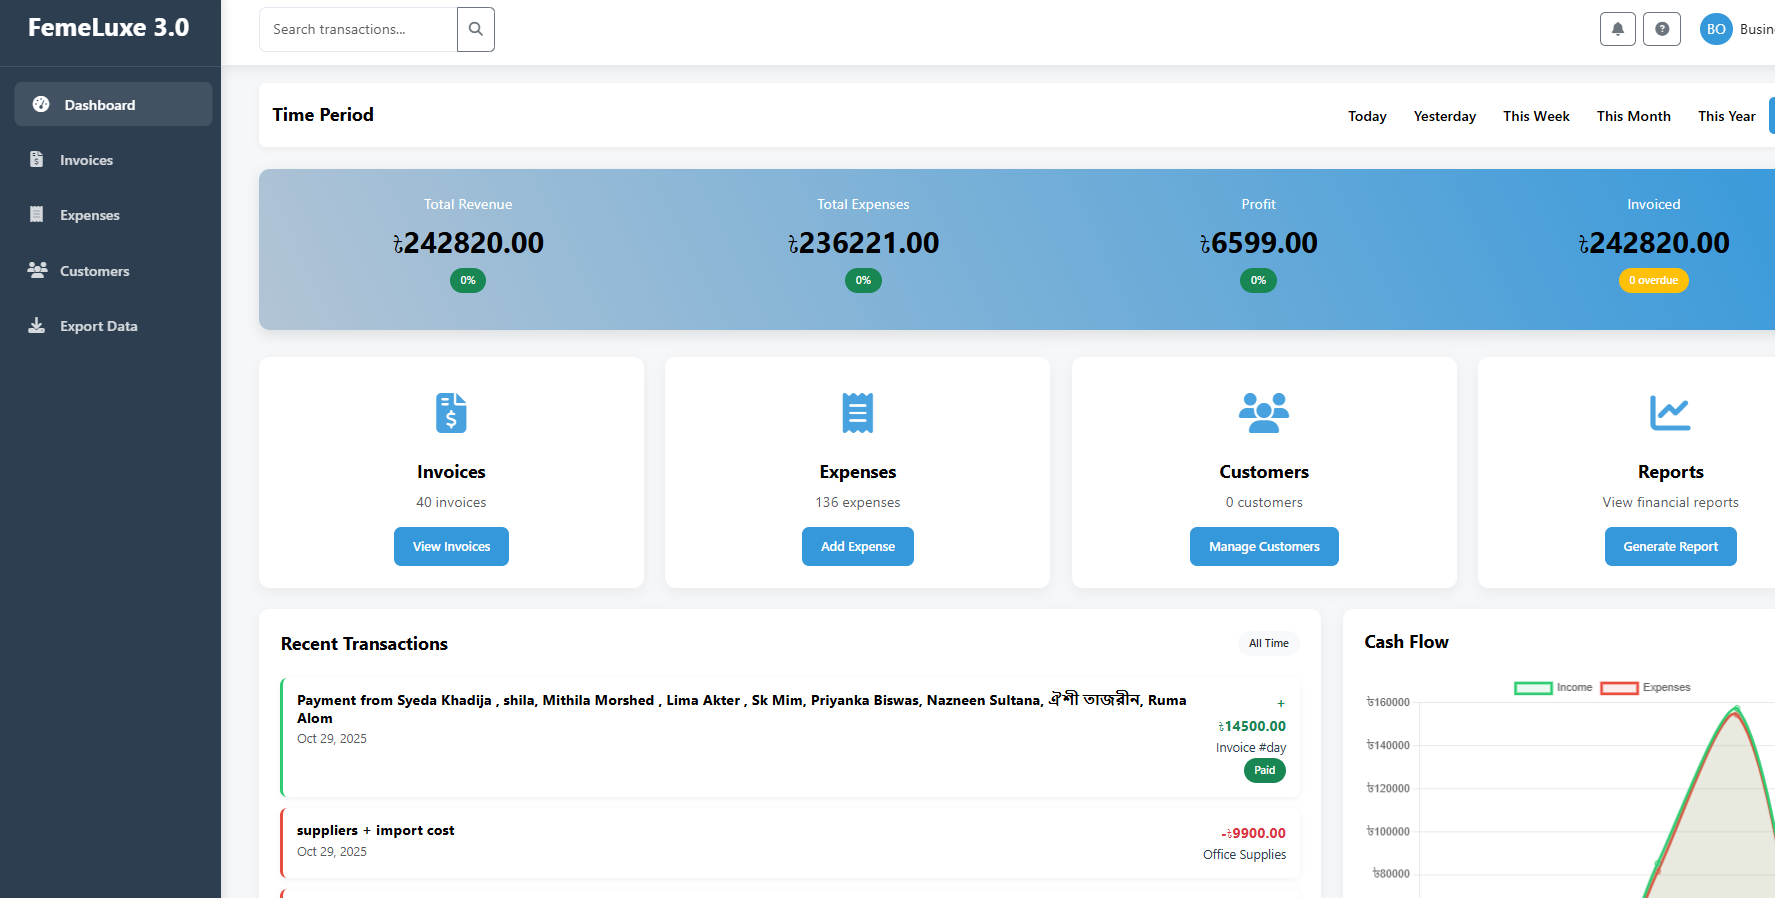This screenshot has width=1775, height=898.
Task: Click the Expenses card receipt icon
Action: click(857, 413)
